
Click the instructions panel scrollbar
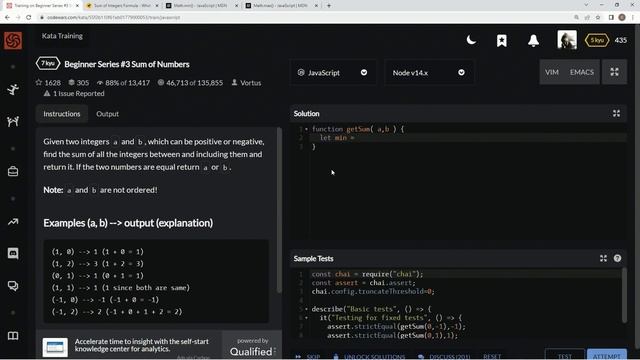tap(279, 210)
